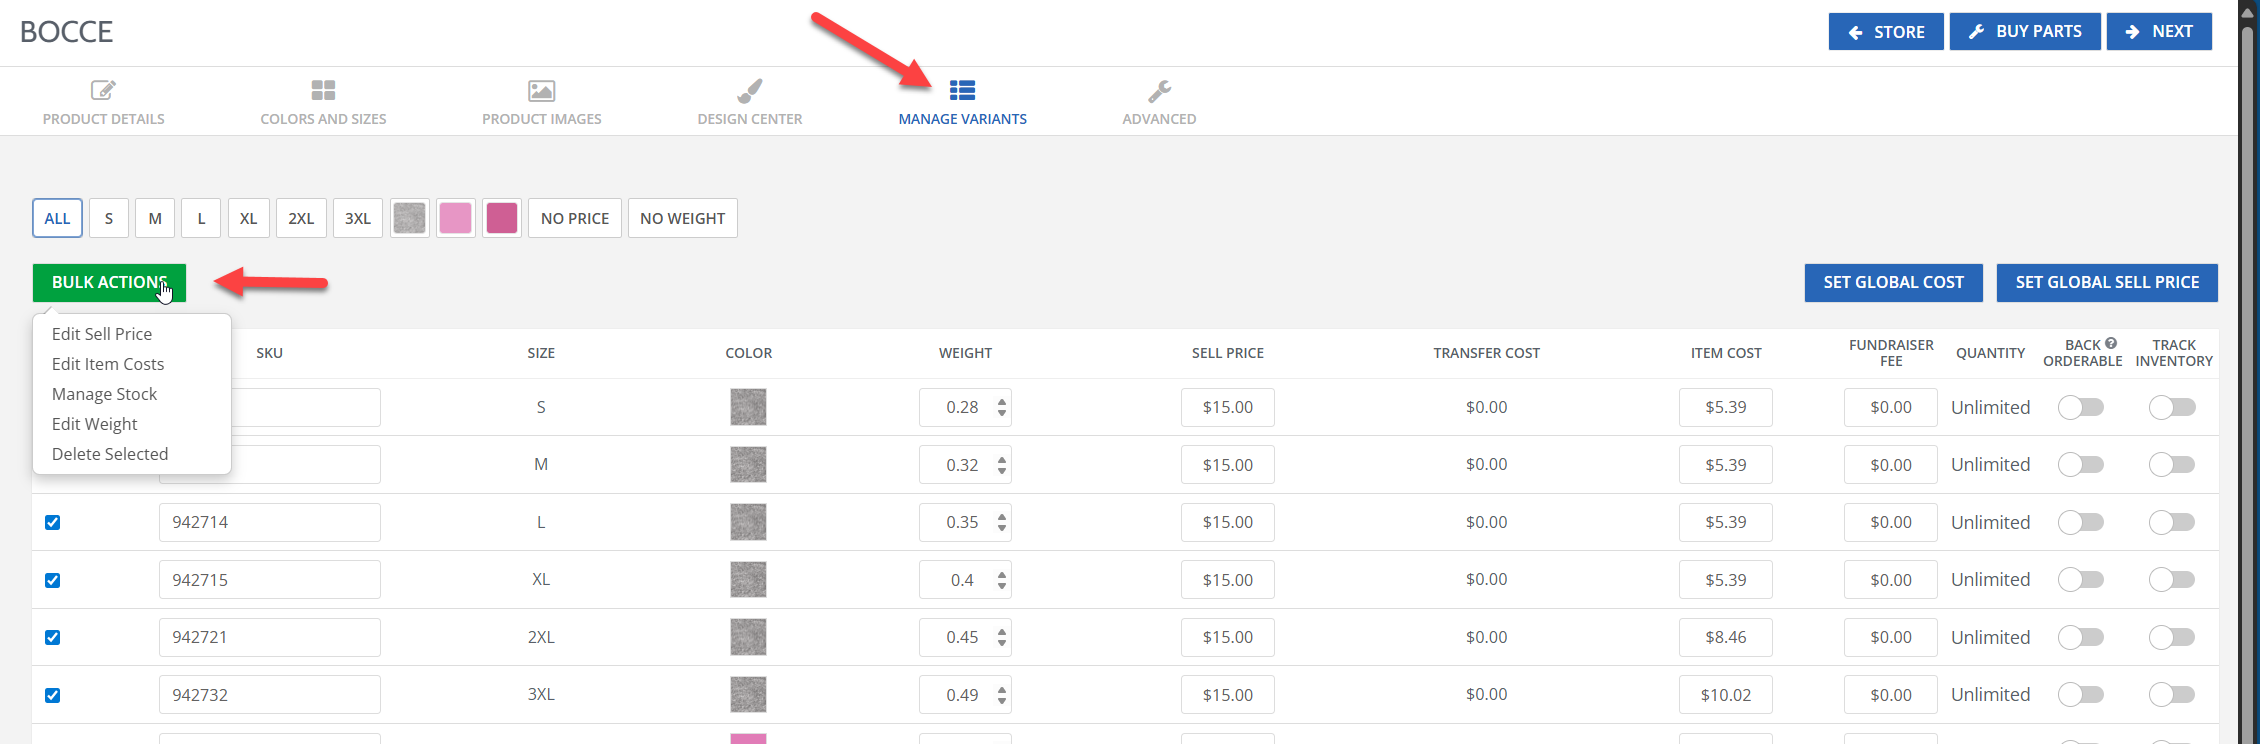The width and height of the screenshot is (2260, 744).
Task: Open the Bulk Actions dropdown
Action: click(109, 283)
